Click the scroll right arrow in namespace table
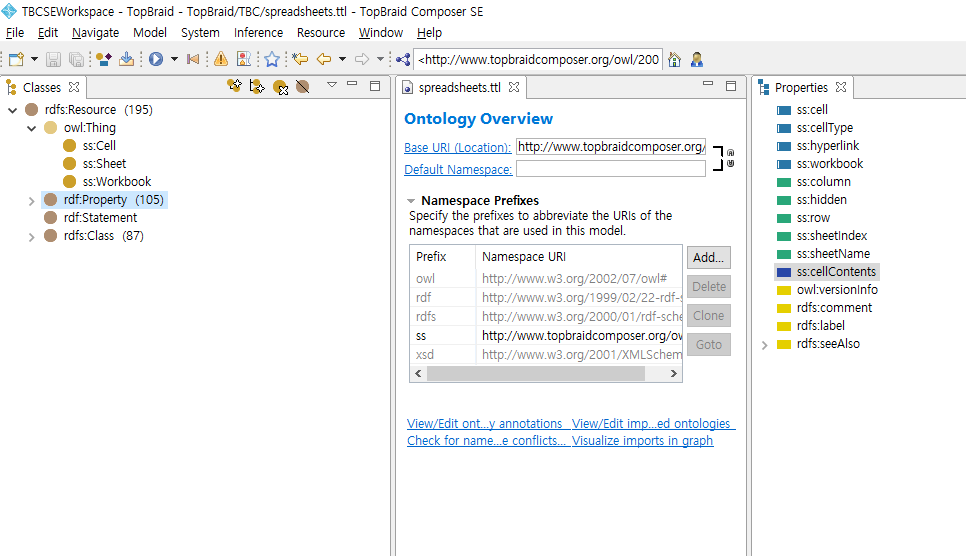The width and height of the screenshot is (966, 556). coord(673,374)
